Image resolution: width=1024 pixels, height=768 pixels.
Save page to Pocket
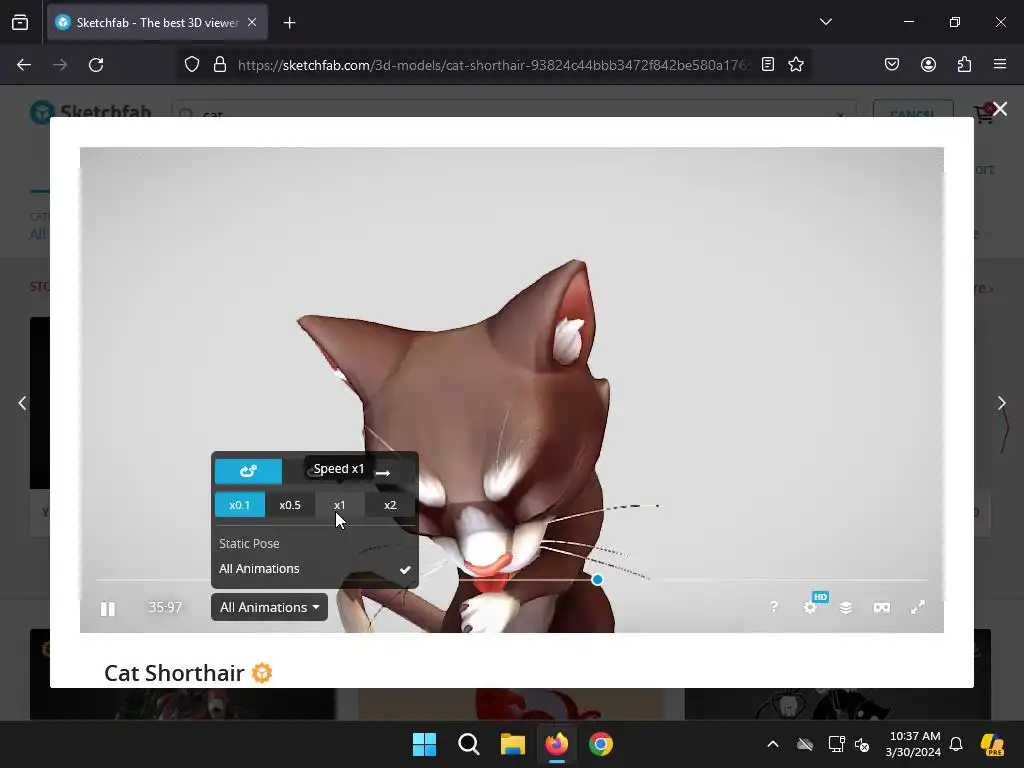pyautogui.click(x=892, y=64)
